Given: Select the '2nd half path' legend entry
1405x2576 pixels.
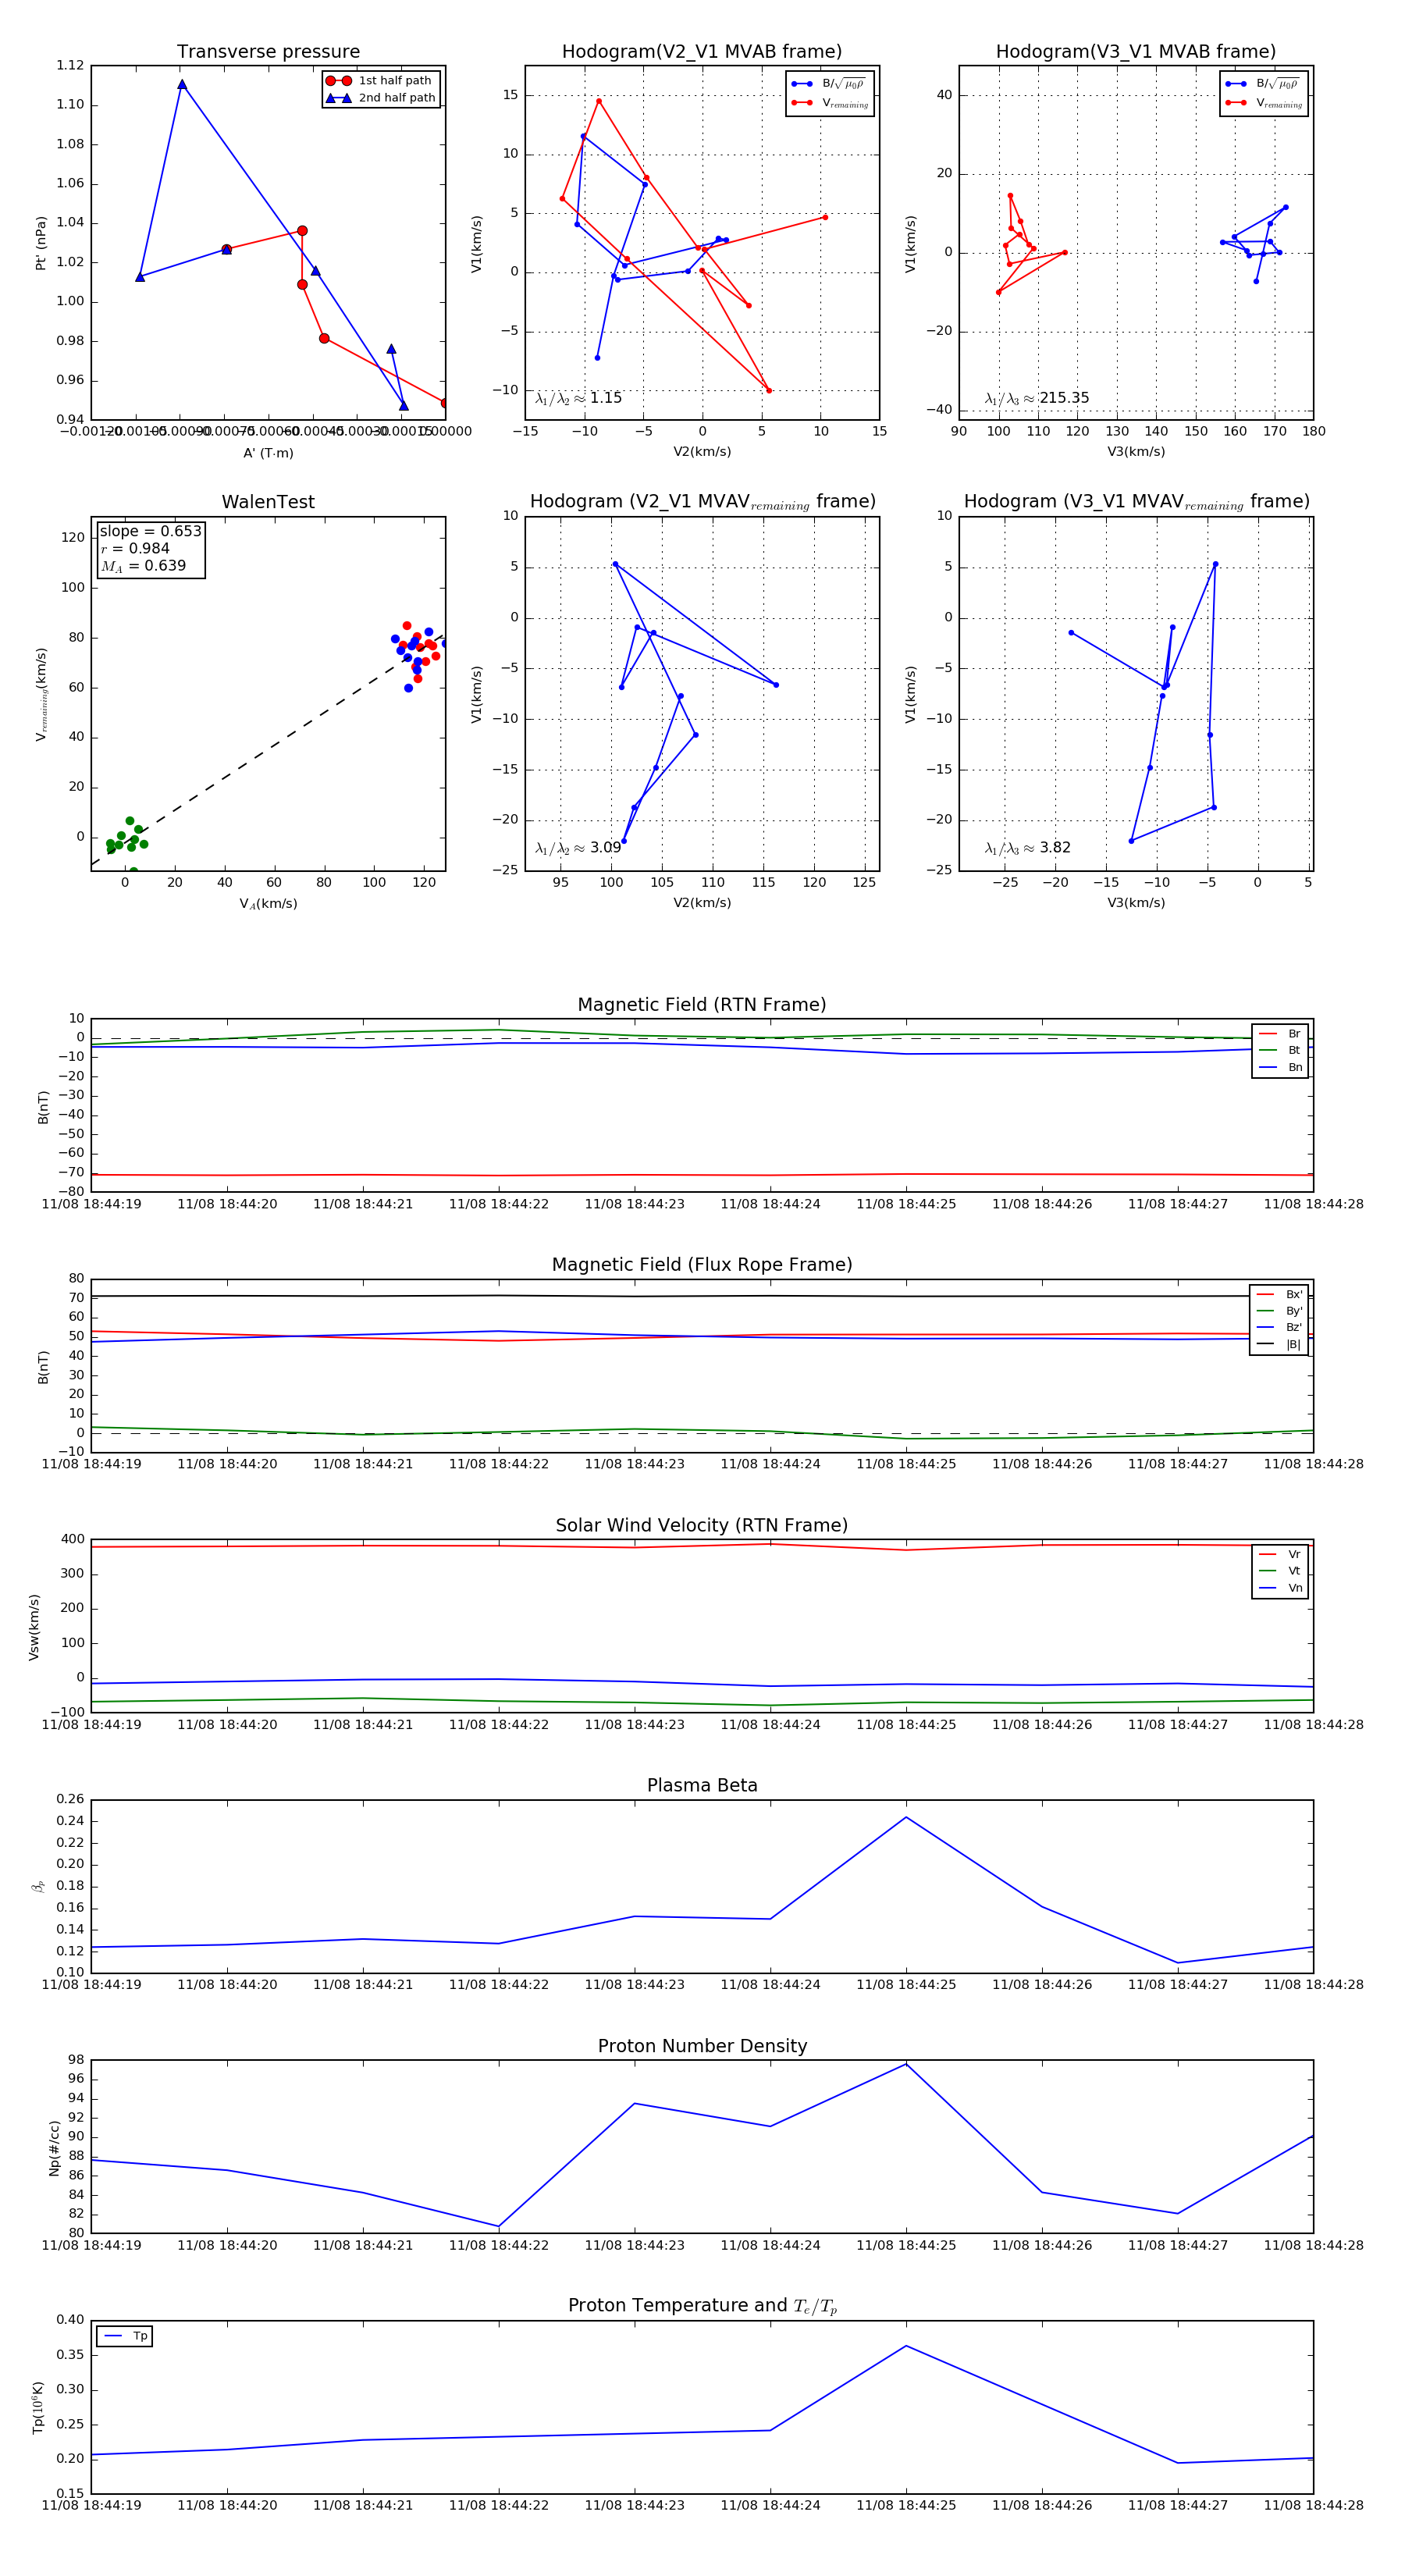Looking at the screenshot, I should [381, 98].
